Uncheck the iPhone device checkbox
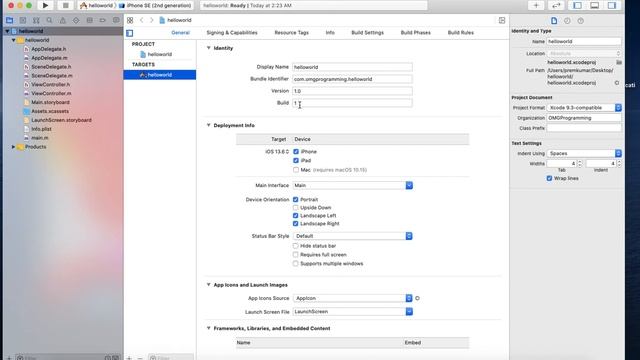The image size is (640, 360). (x=296, y=151)
